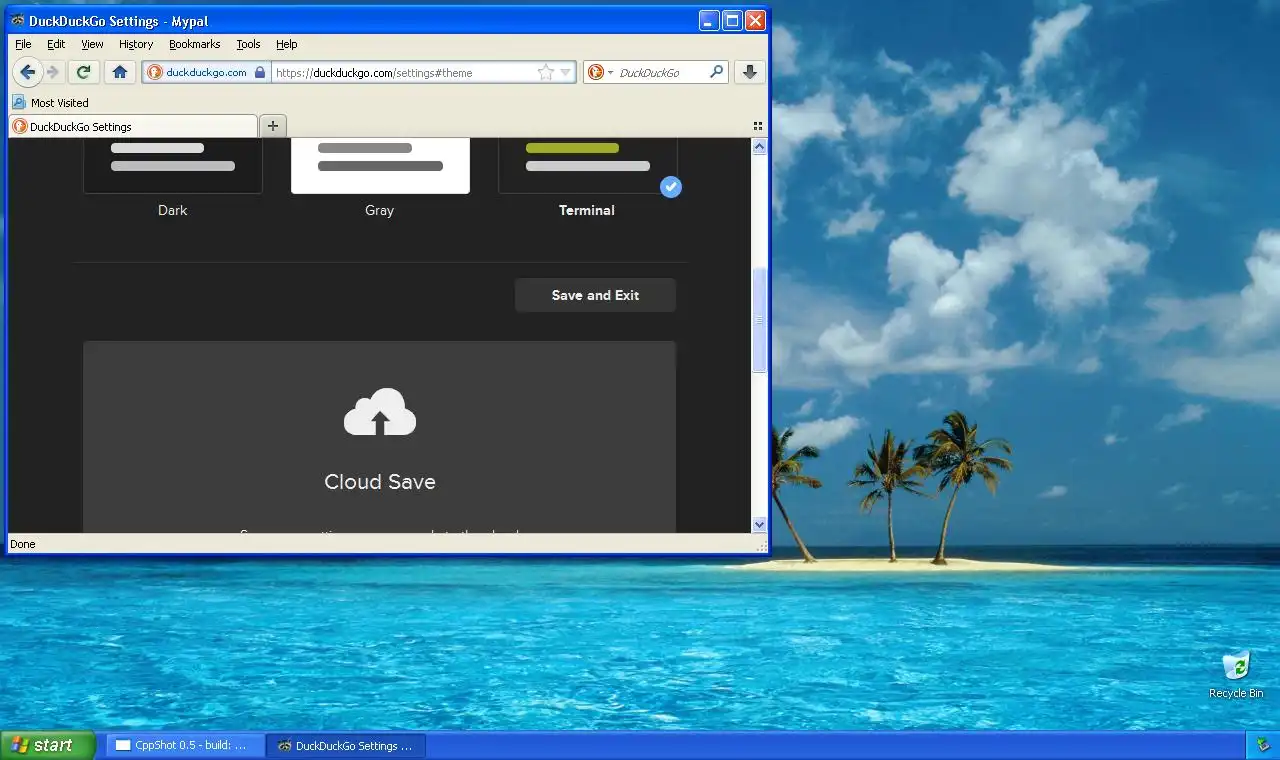Select the DuckDuckGo Settings tab
The height and width of the screenshot is (760, 1280).
(x=133, y=126)
